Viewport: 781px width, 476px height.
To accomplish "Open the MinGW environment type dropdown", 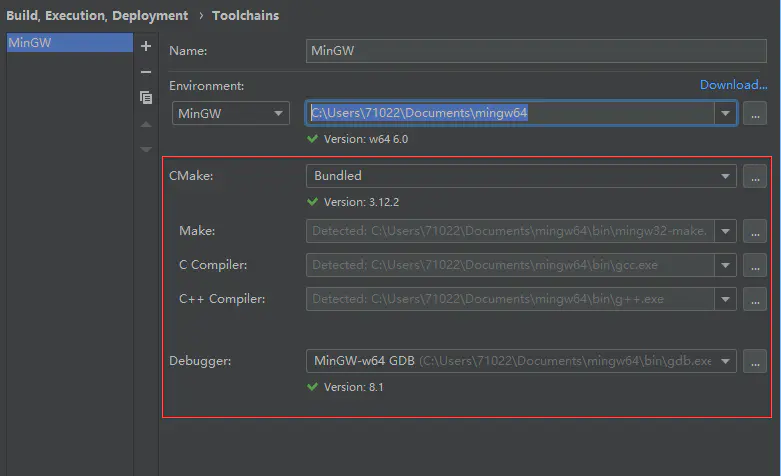I will 231,114.
